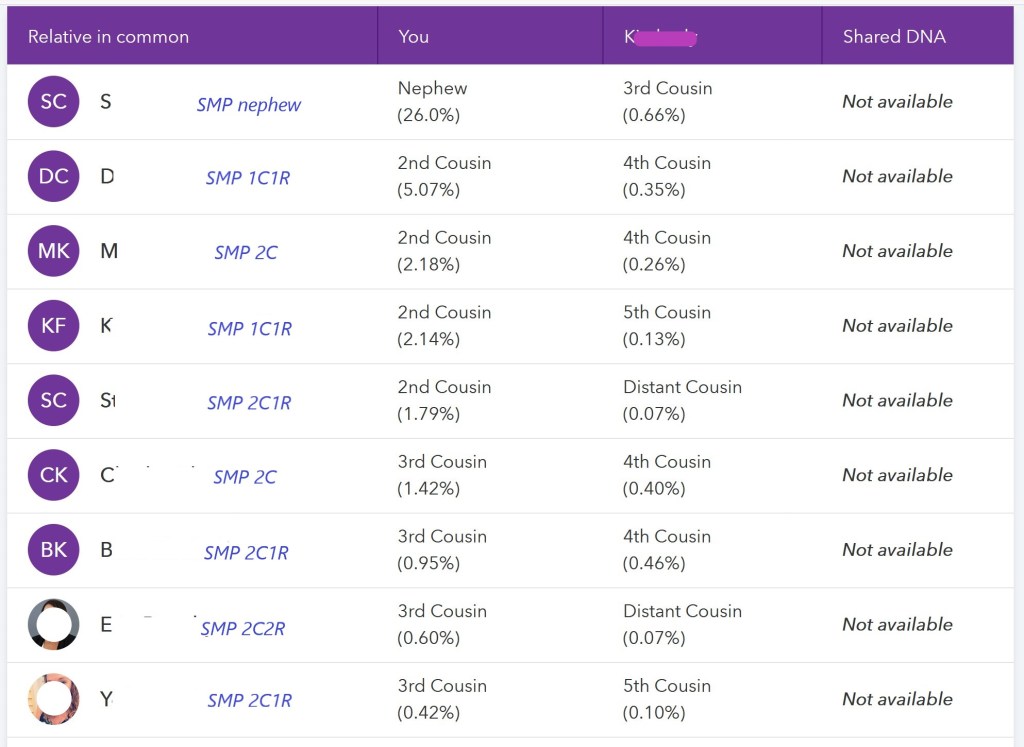Click the BK initials avatar

point(53,550)
